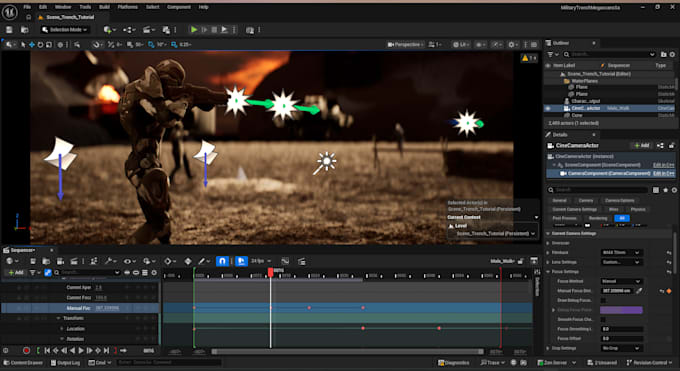This screenshot has width=680, height=371.
Task: Click the Focus Offset value field
Action: click(x=621, y=338)
